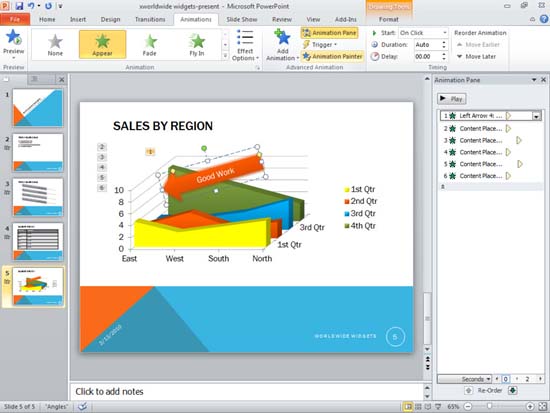Expand the hidden animations chevron row
Viewport: 550px width, 413px height.
[490, 187]
